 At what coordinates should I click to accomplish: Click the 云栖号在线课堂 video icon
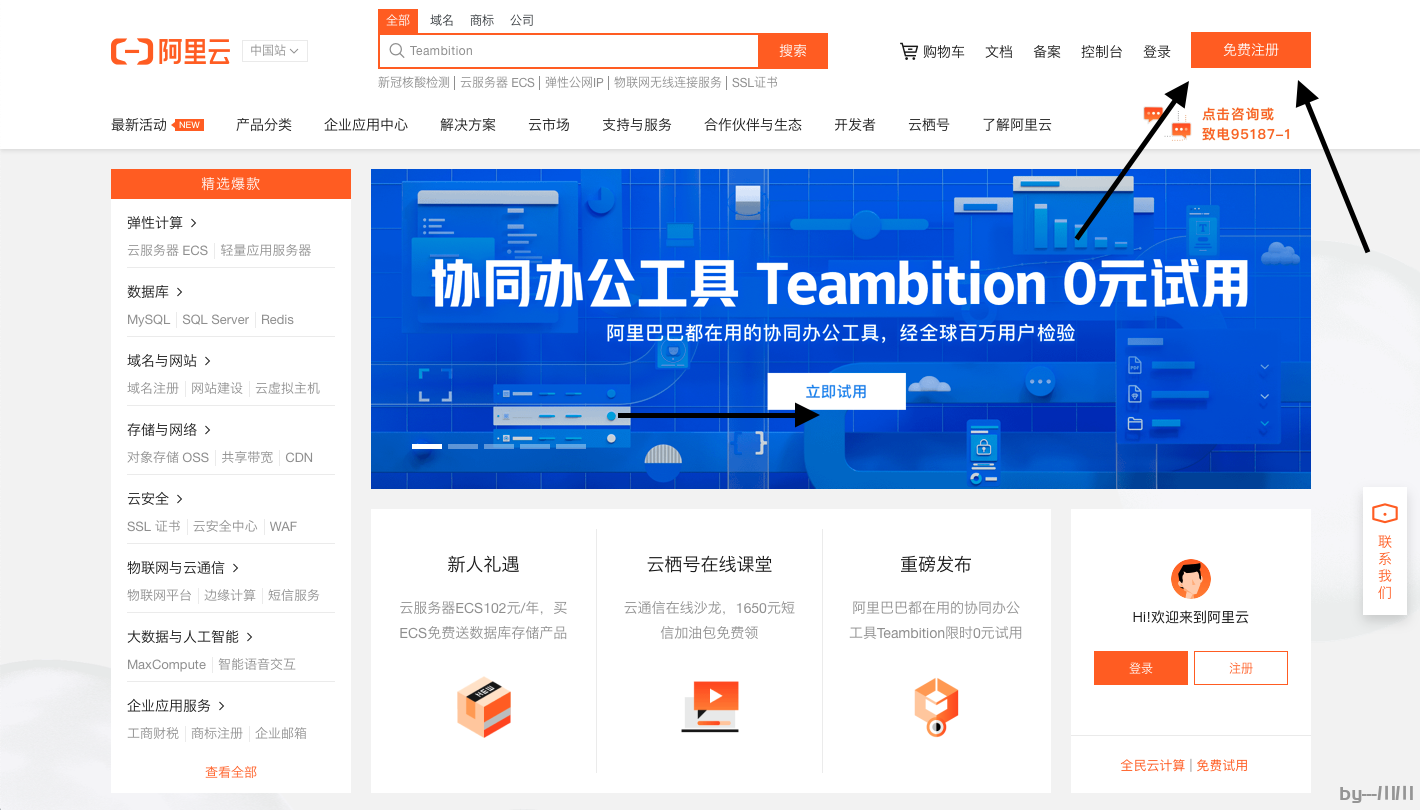pos(710,706)
